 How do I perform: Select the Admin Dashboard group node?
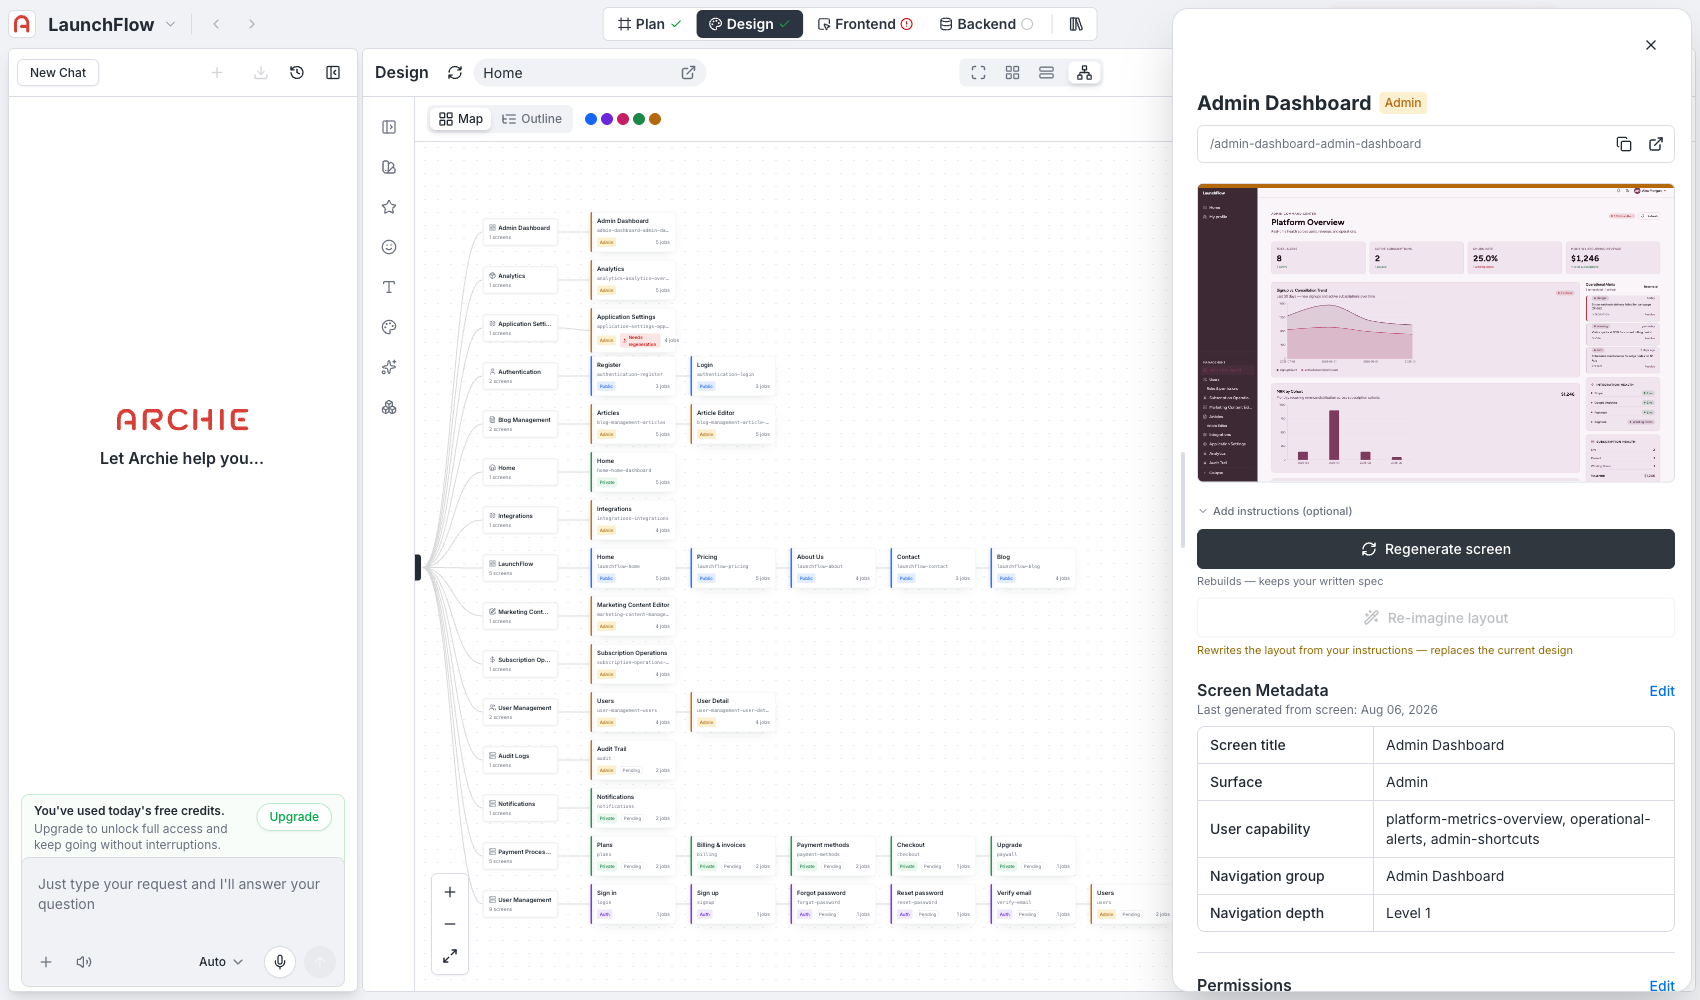click(x=520, y=231)
